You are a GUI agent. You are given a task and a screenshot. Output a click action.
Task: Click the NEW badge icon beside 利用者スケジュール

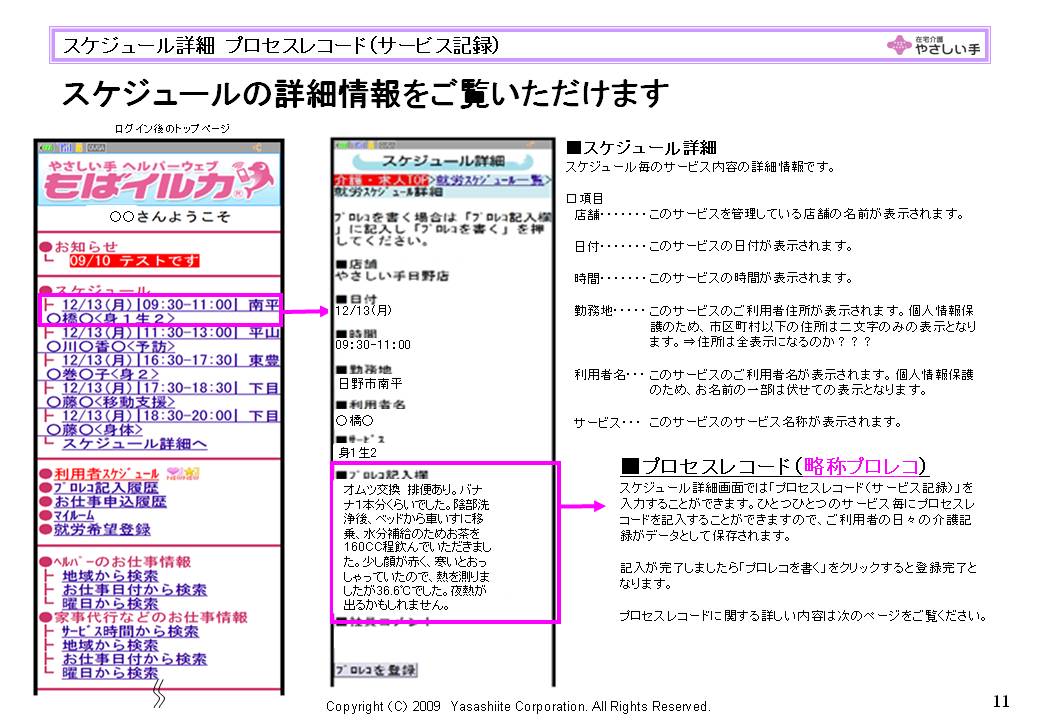click(181, 473)
